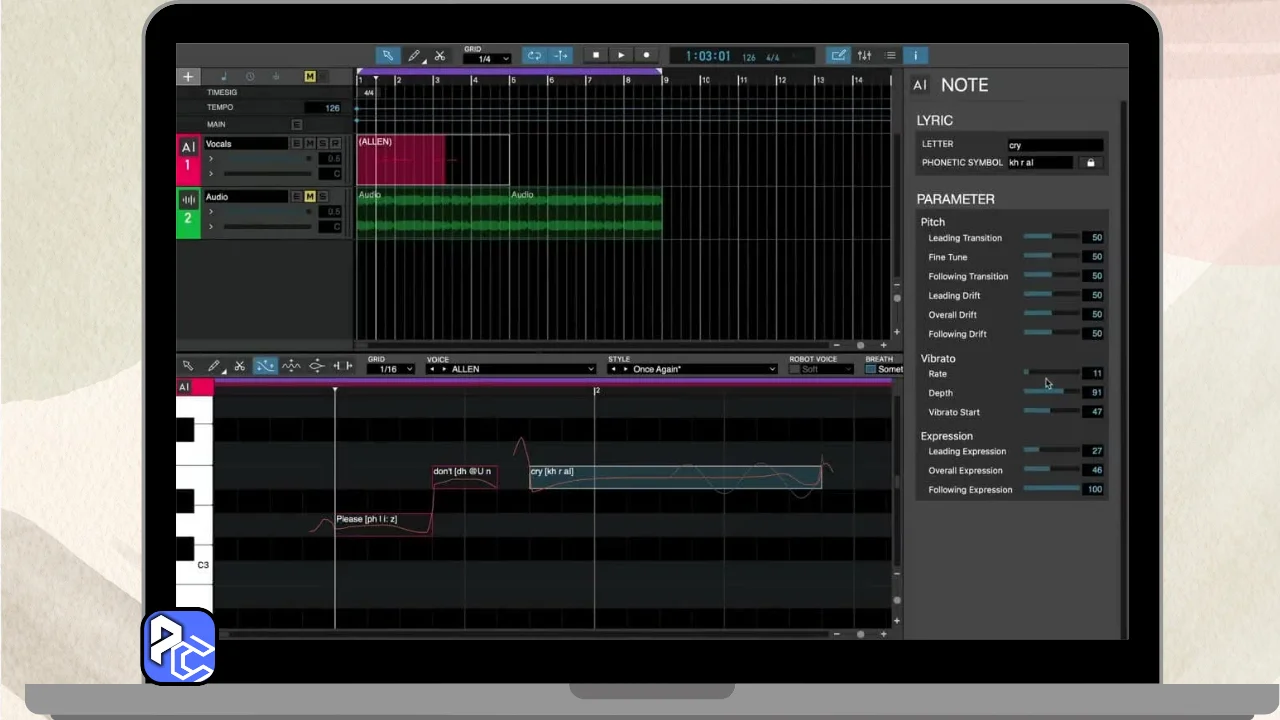Viewport: 1280px width, 720px height.
Task: Click the Vibrato Depth slider
Action: (x=1051, y=393)
